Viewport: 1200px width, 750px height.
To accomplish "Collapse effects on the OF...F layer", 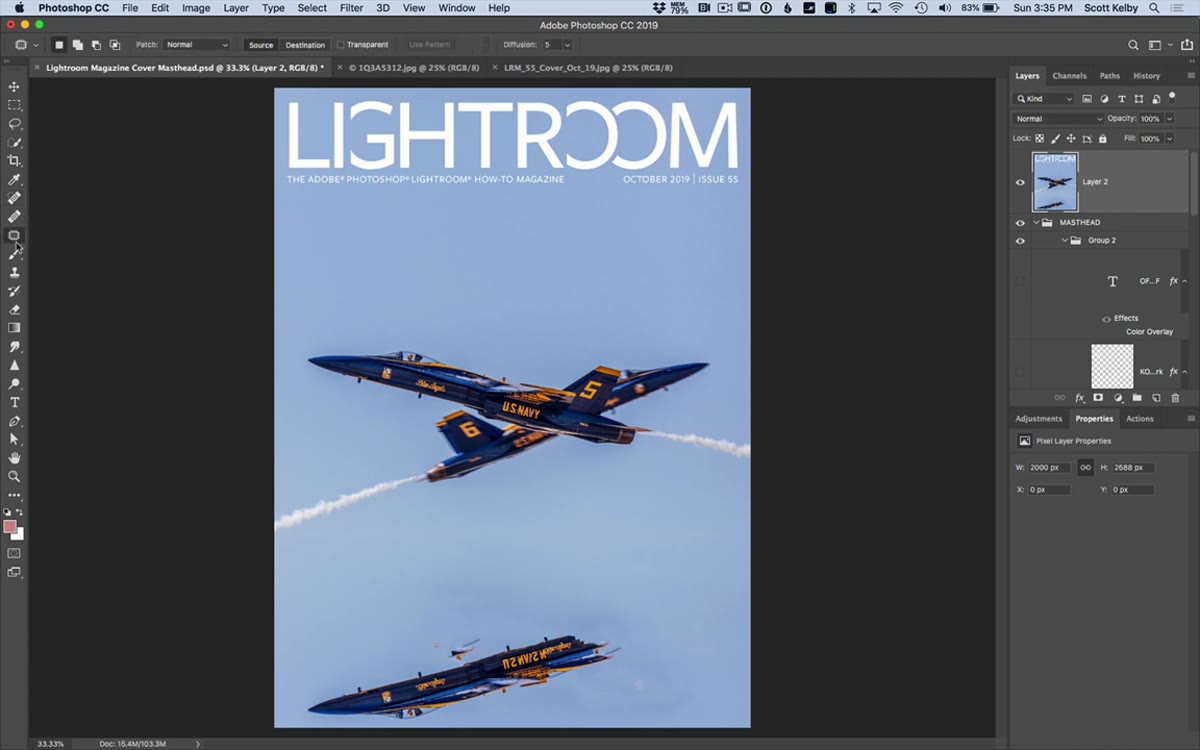I will click(1184, 282).
